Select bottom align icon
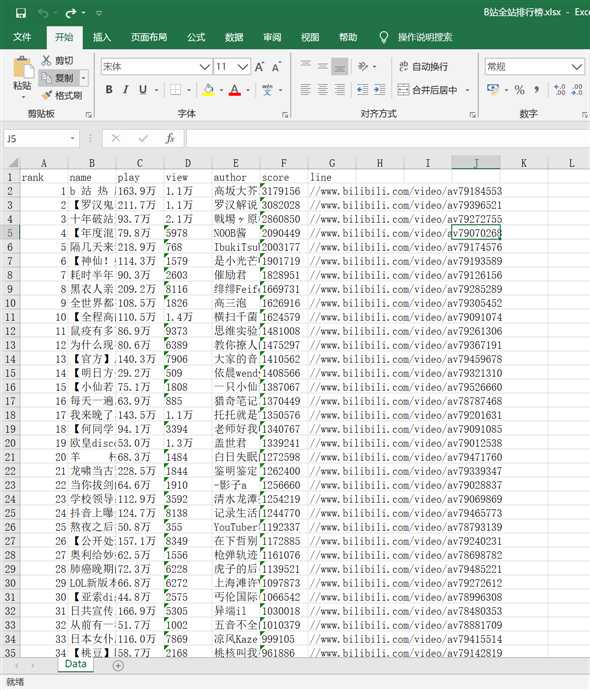 coord(340,66)
